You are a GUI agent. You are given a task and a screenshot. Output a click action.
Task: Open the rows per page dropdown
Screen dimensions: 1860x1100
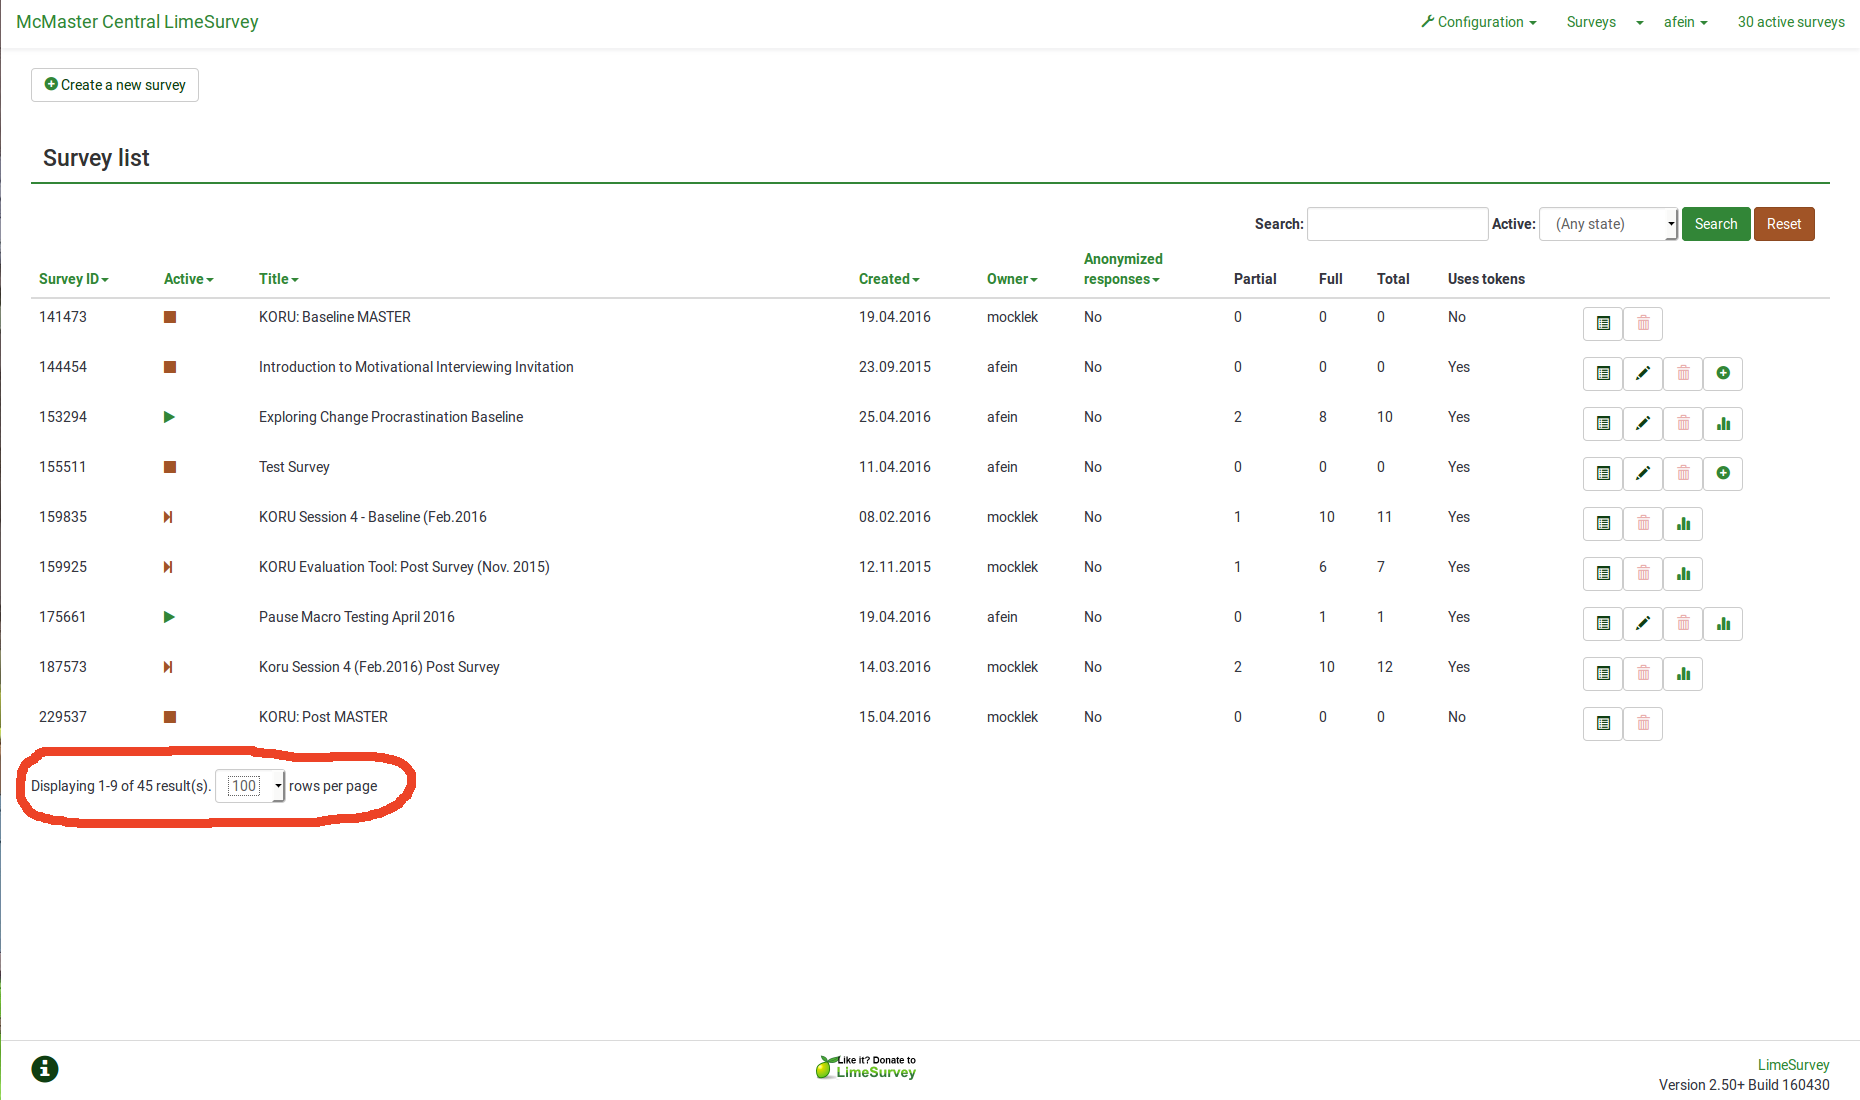(x=251, y=786)
